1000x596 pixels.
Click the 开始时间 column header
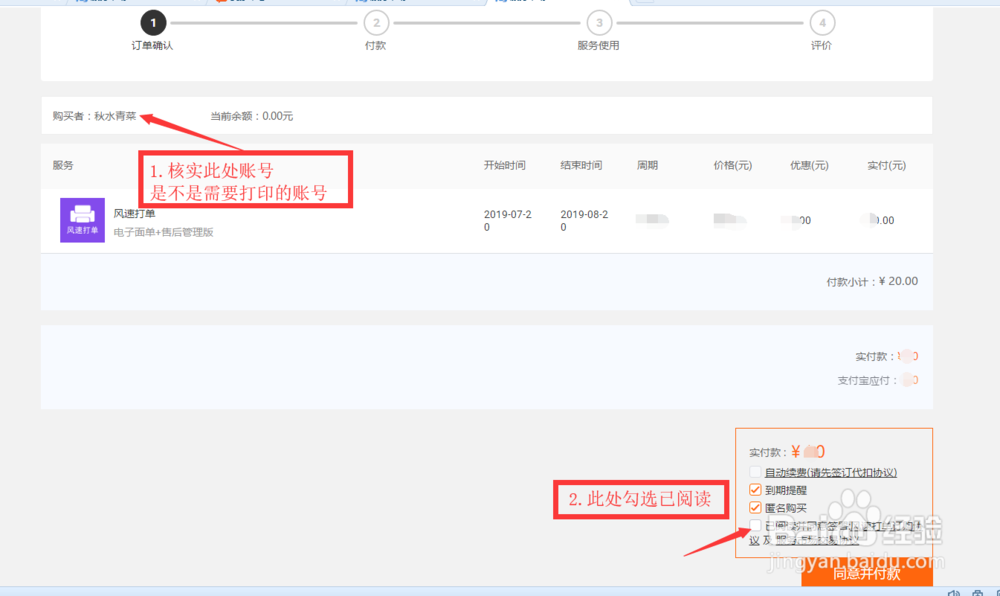point(504,165)
